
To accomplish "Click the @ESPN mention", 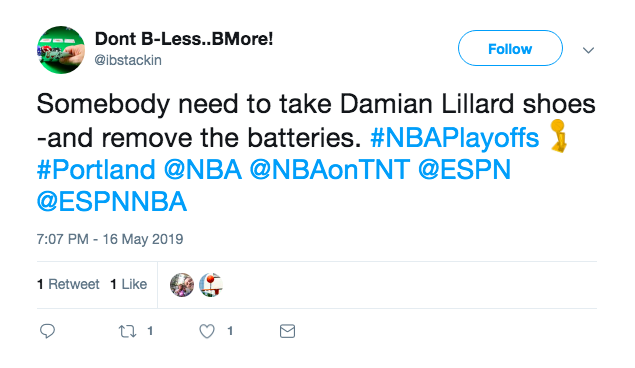I will (465, 170).
